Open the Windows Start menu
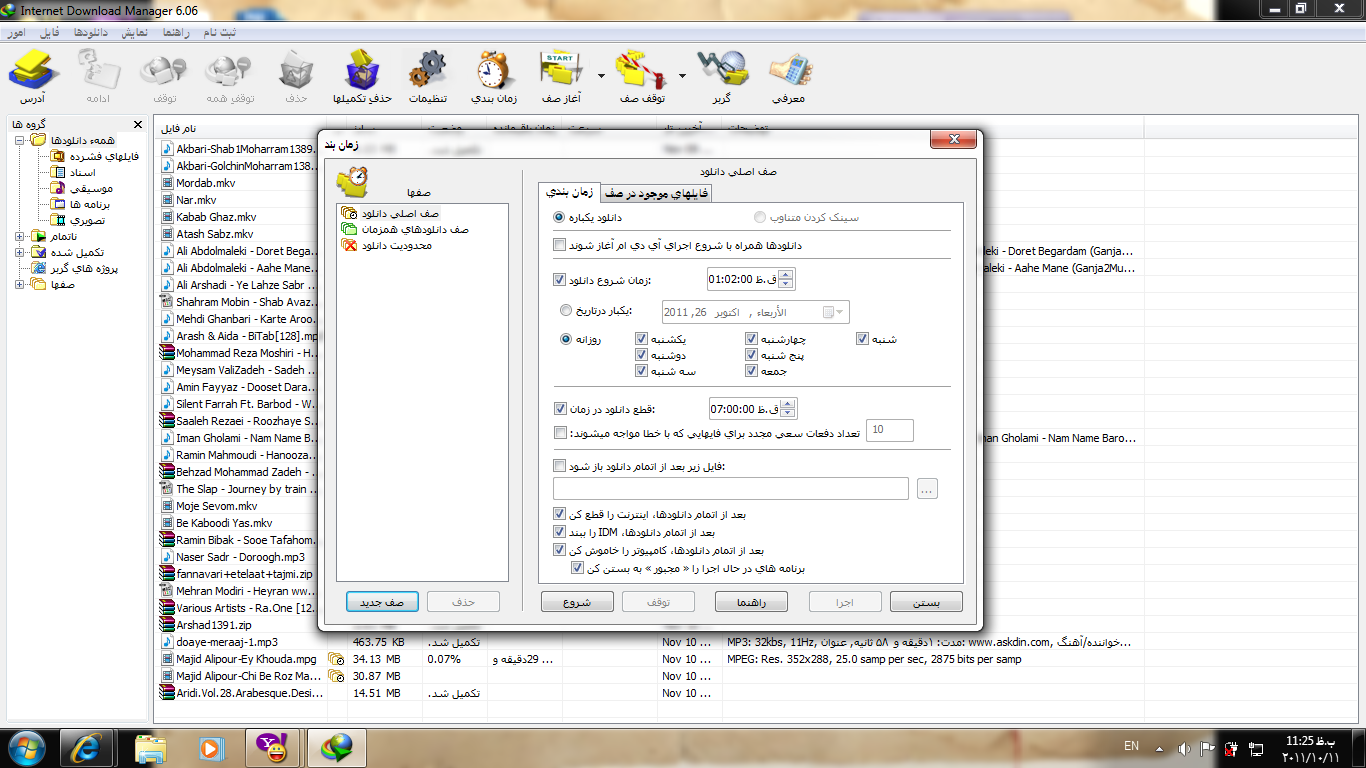 (x=25, y=747)
